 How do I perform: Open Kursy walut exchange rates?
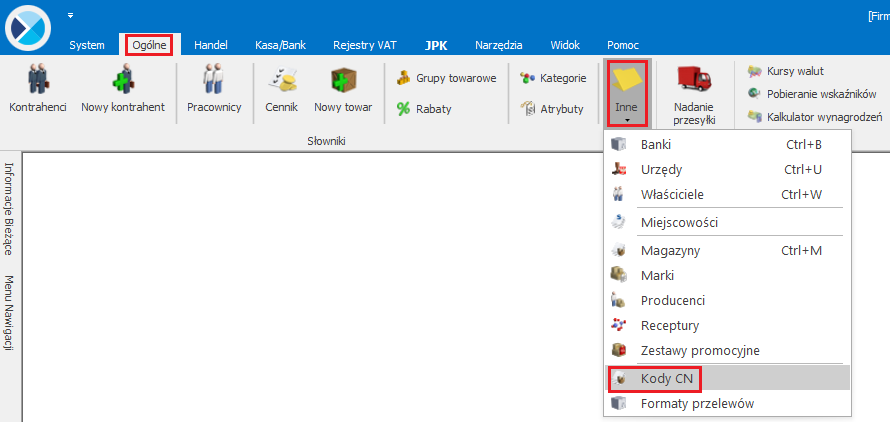tap(786, 71)
